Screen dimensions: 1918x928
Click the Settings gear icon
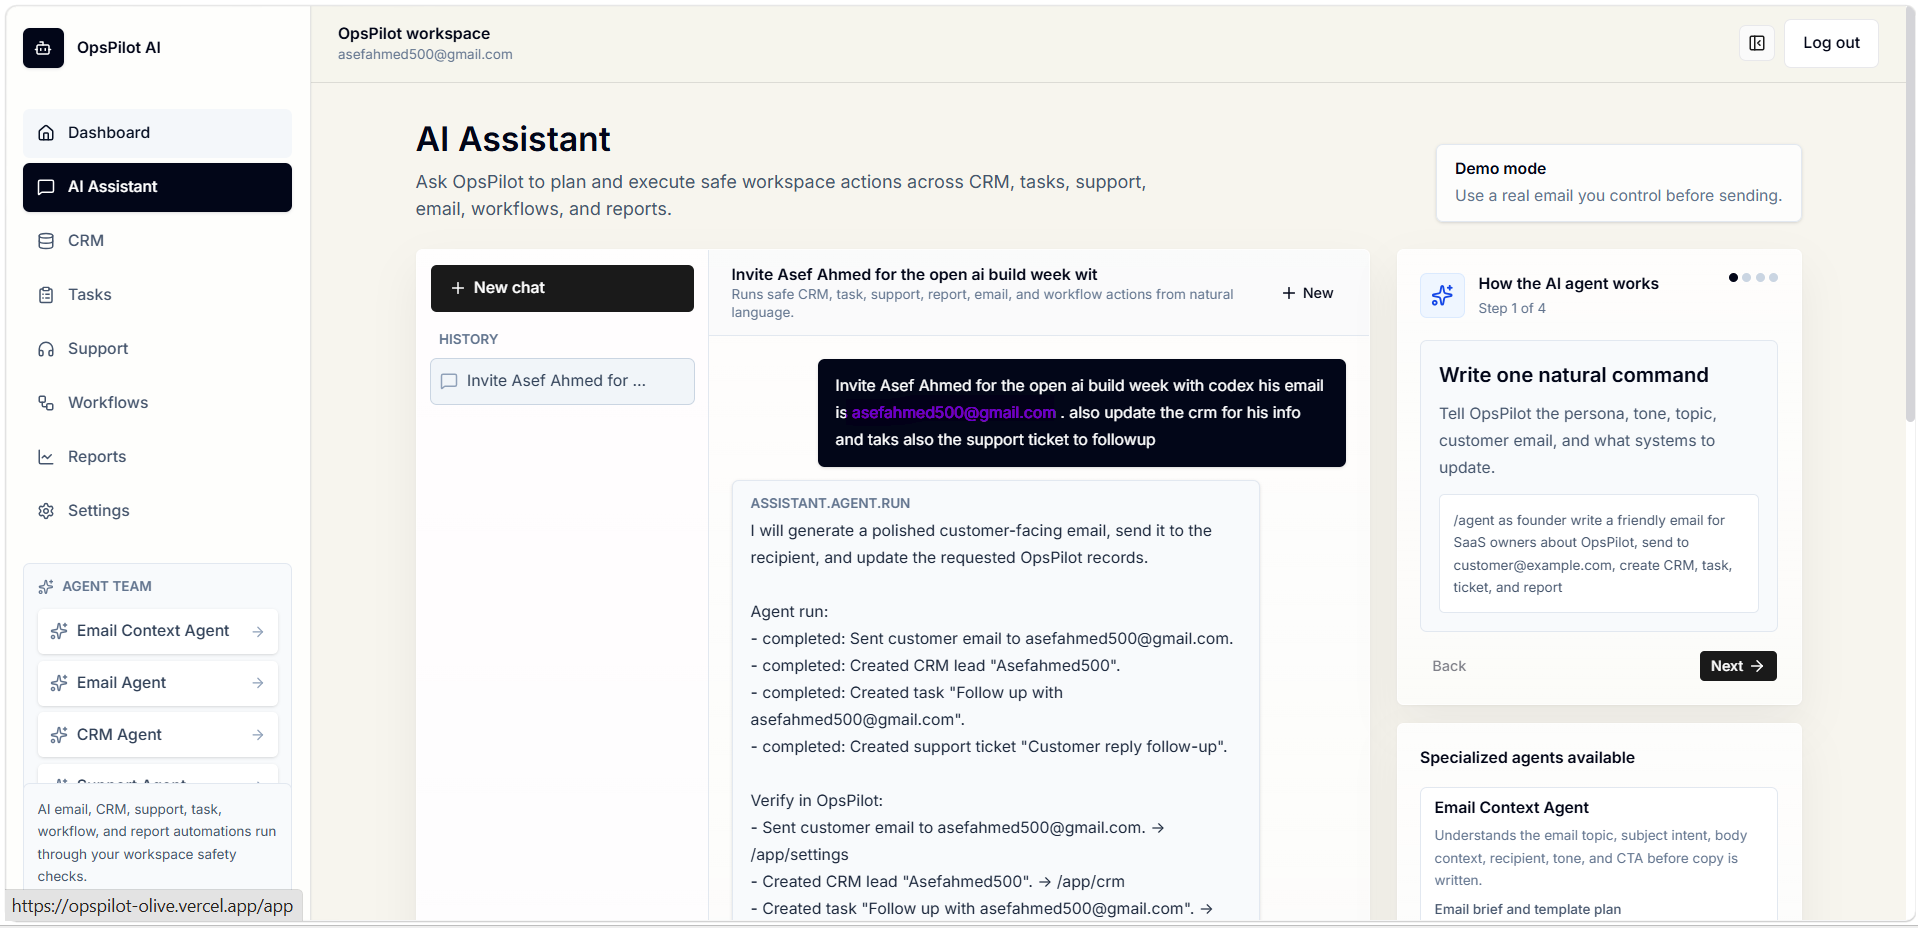click(x=46, y=511)
